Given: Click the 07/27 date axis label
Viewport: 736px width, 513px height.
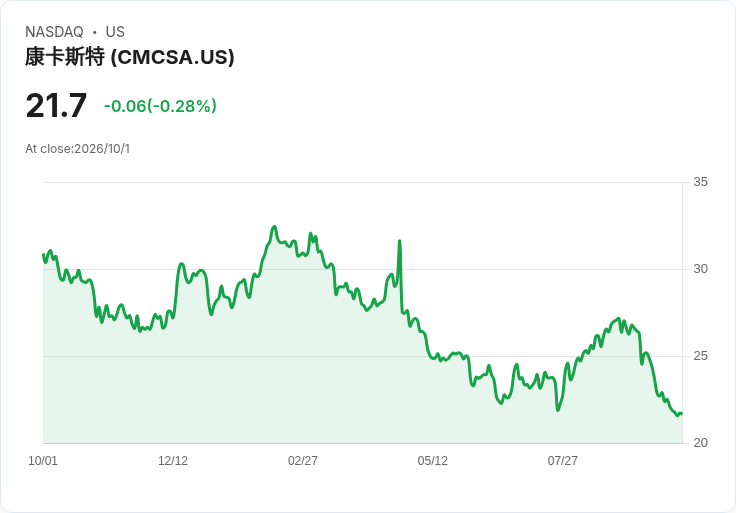Looking at the screenshot, I should 562,460.
